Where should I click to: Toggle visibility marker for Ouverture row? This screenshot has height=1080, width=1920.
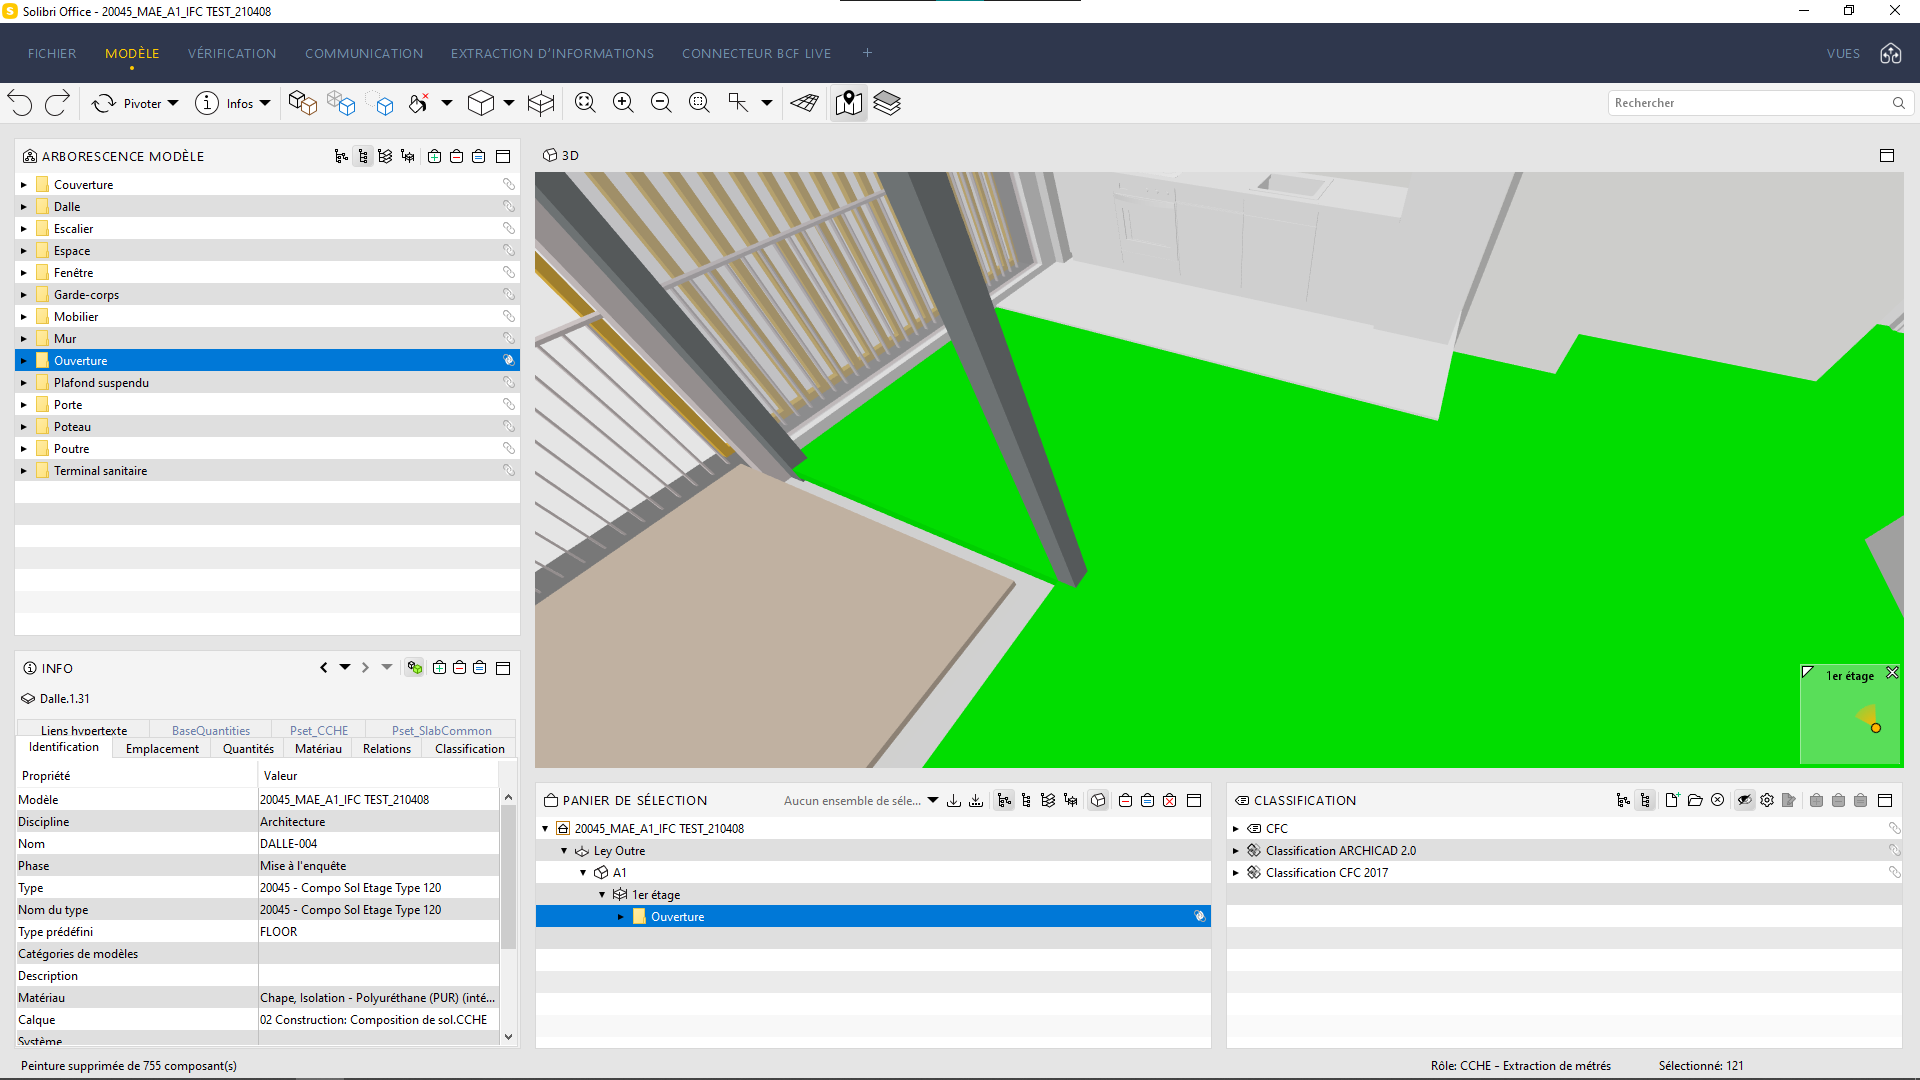(508, 360)
